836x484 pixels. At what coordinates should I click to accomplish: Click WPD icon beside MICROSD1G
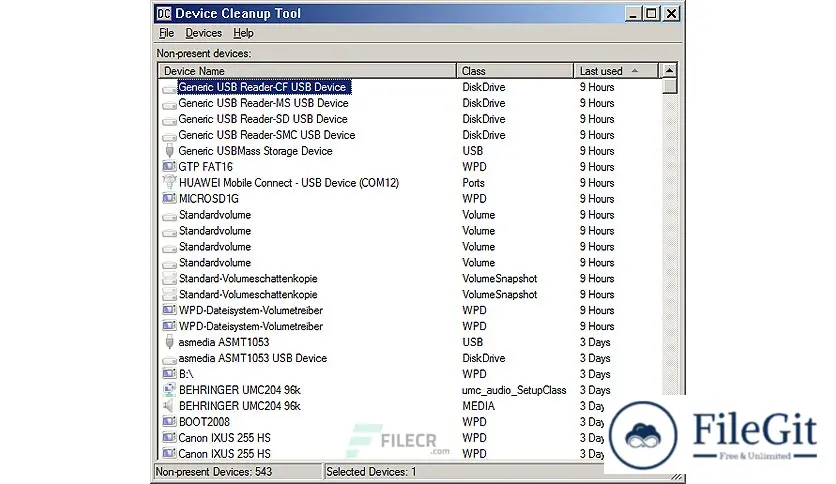(169, 198)
